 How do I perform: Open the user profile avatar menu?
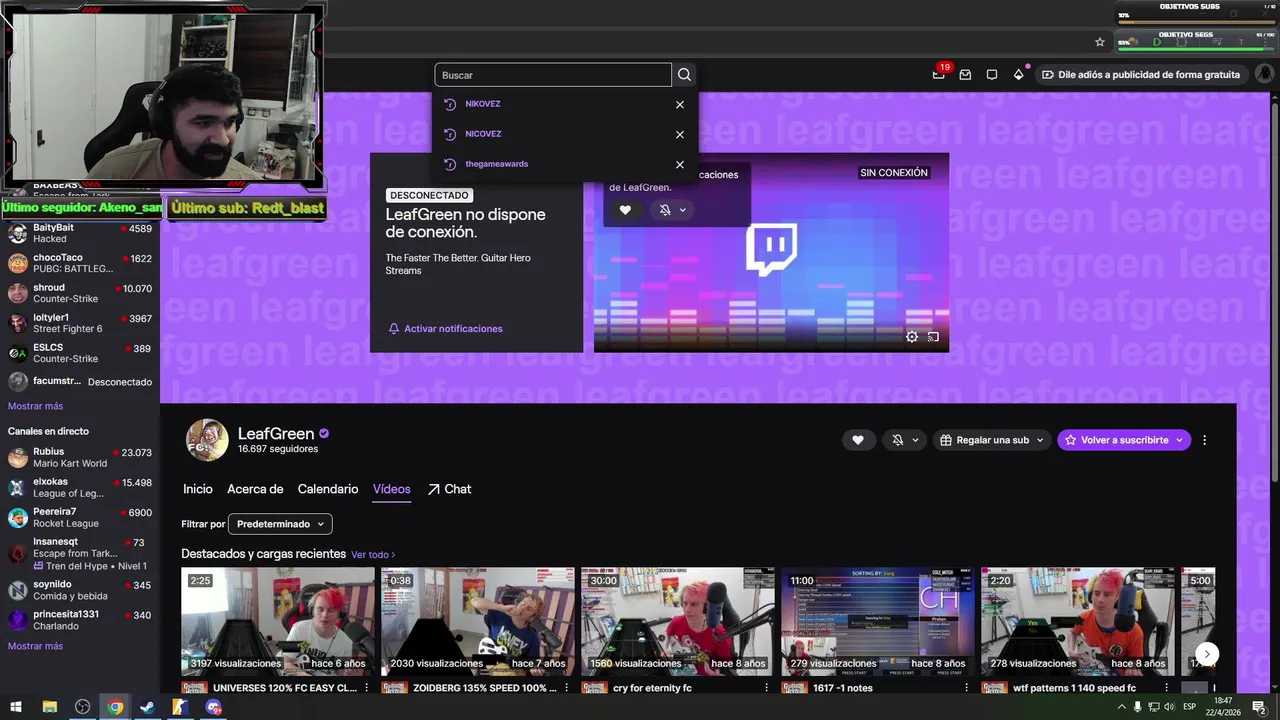pyautogui.click(x=1264, y=74)
